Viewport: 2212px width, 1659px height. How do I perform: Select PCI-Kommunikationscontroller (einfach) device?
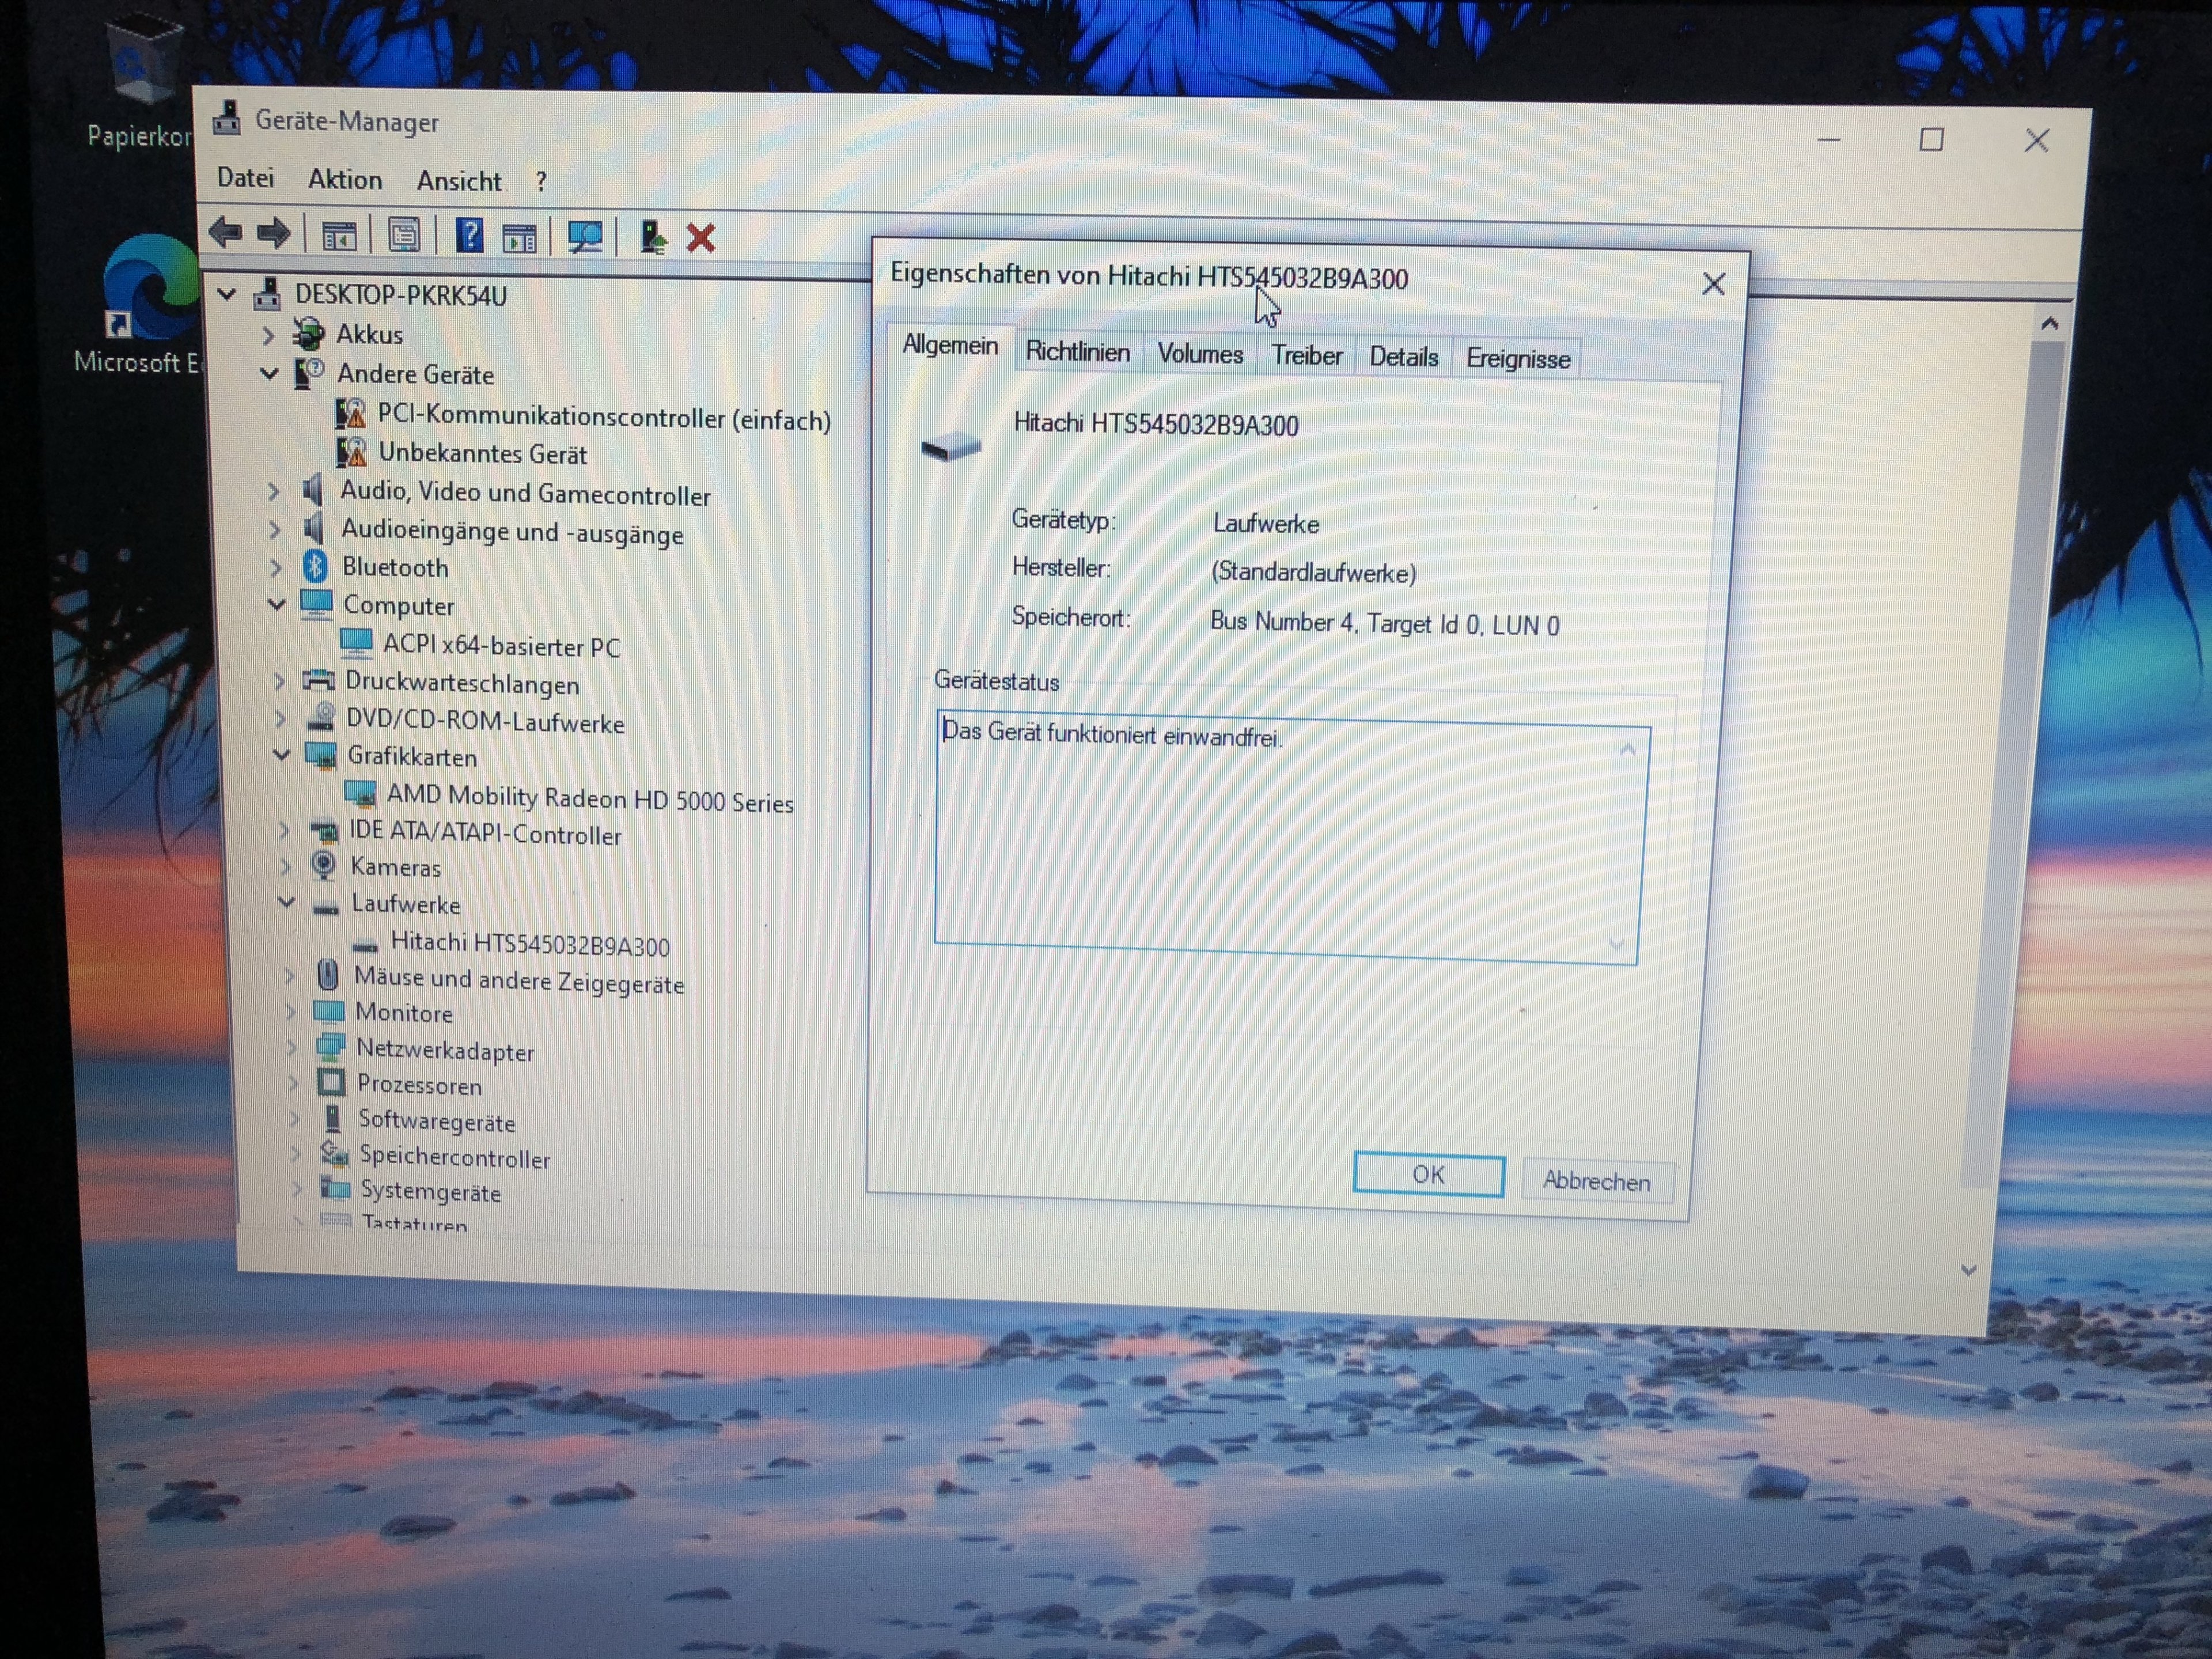pos(604,419)
